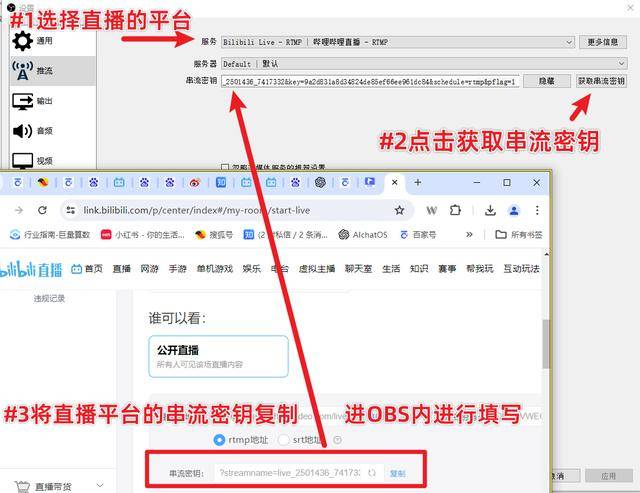Refresh the stream key on Bilibili page
Viewport: 640px width, 493px height.
(371, 473)
